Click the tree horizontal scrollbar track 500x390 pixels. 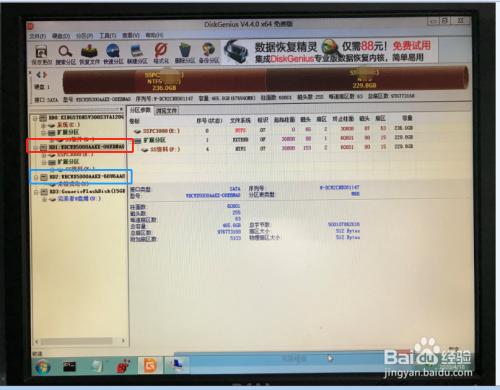(x=80, y=341)
